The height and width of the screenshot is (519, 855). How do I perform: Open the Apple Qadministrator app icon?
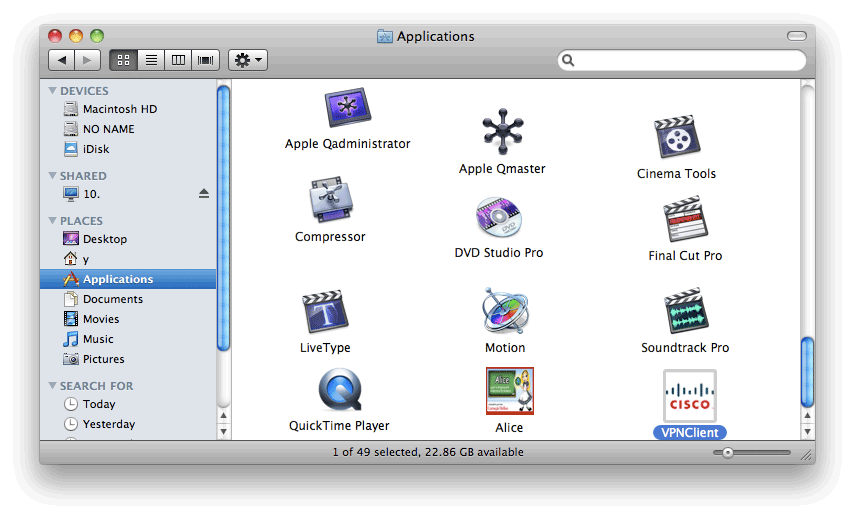tap(347, 107)
